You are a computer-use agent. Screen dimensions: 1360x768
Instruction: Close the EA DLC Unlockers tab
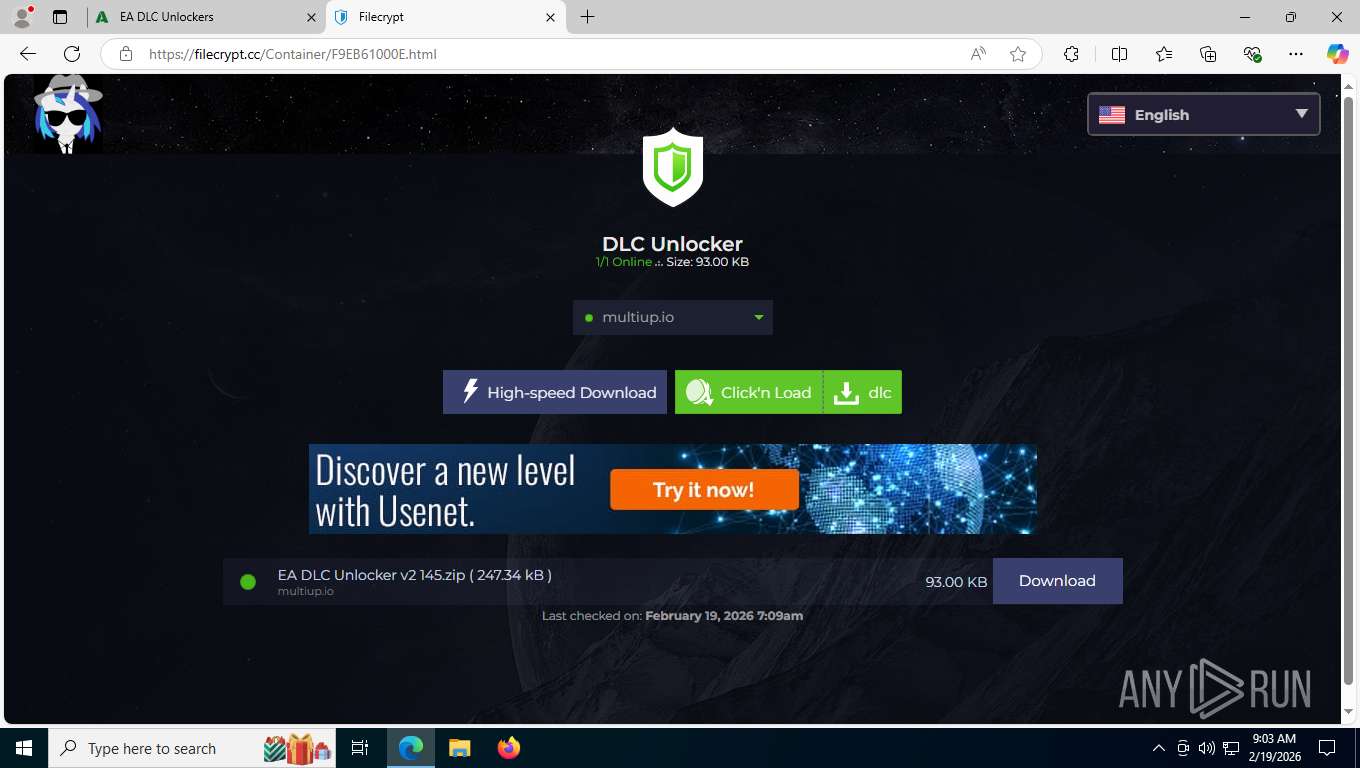click(x=311, y=17)
